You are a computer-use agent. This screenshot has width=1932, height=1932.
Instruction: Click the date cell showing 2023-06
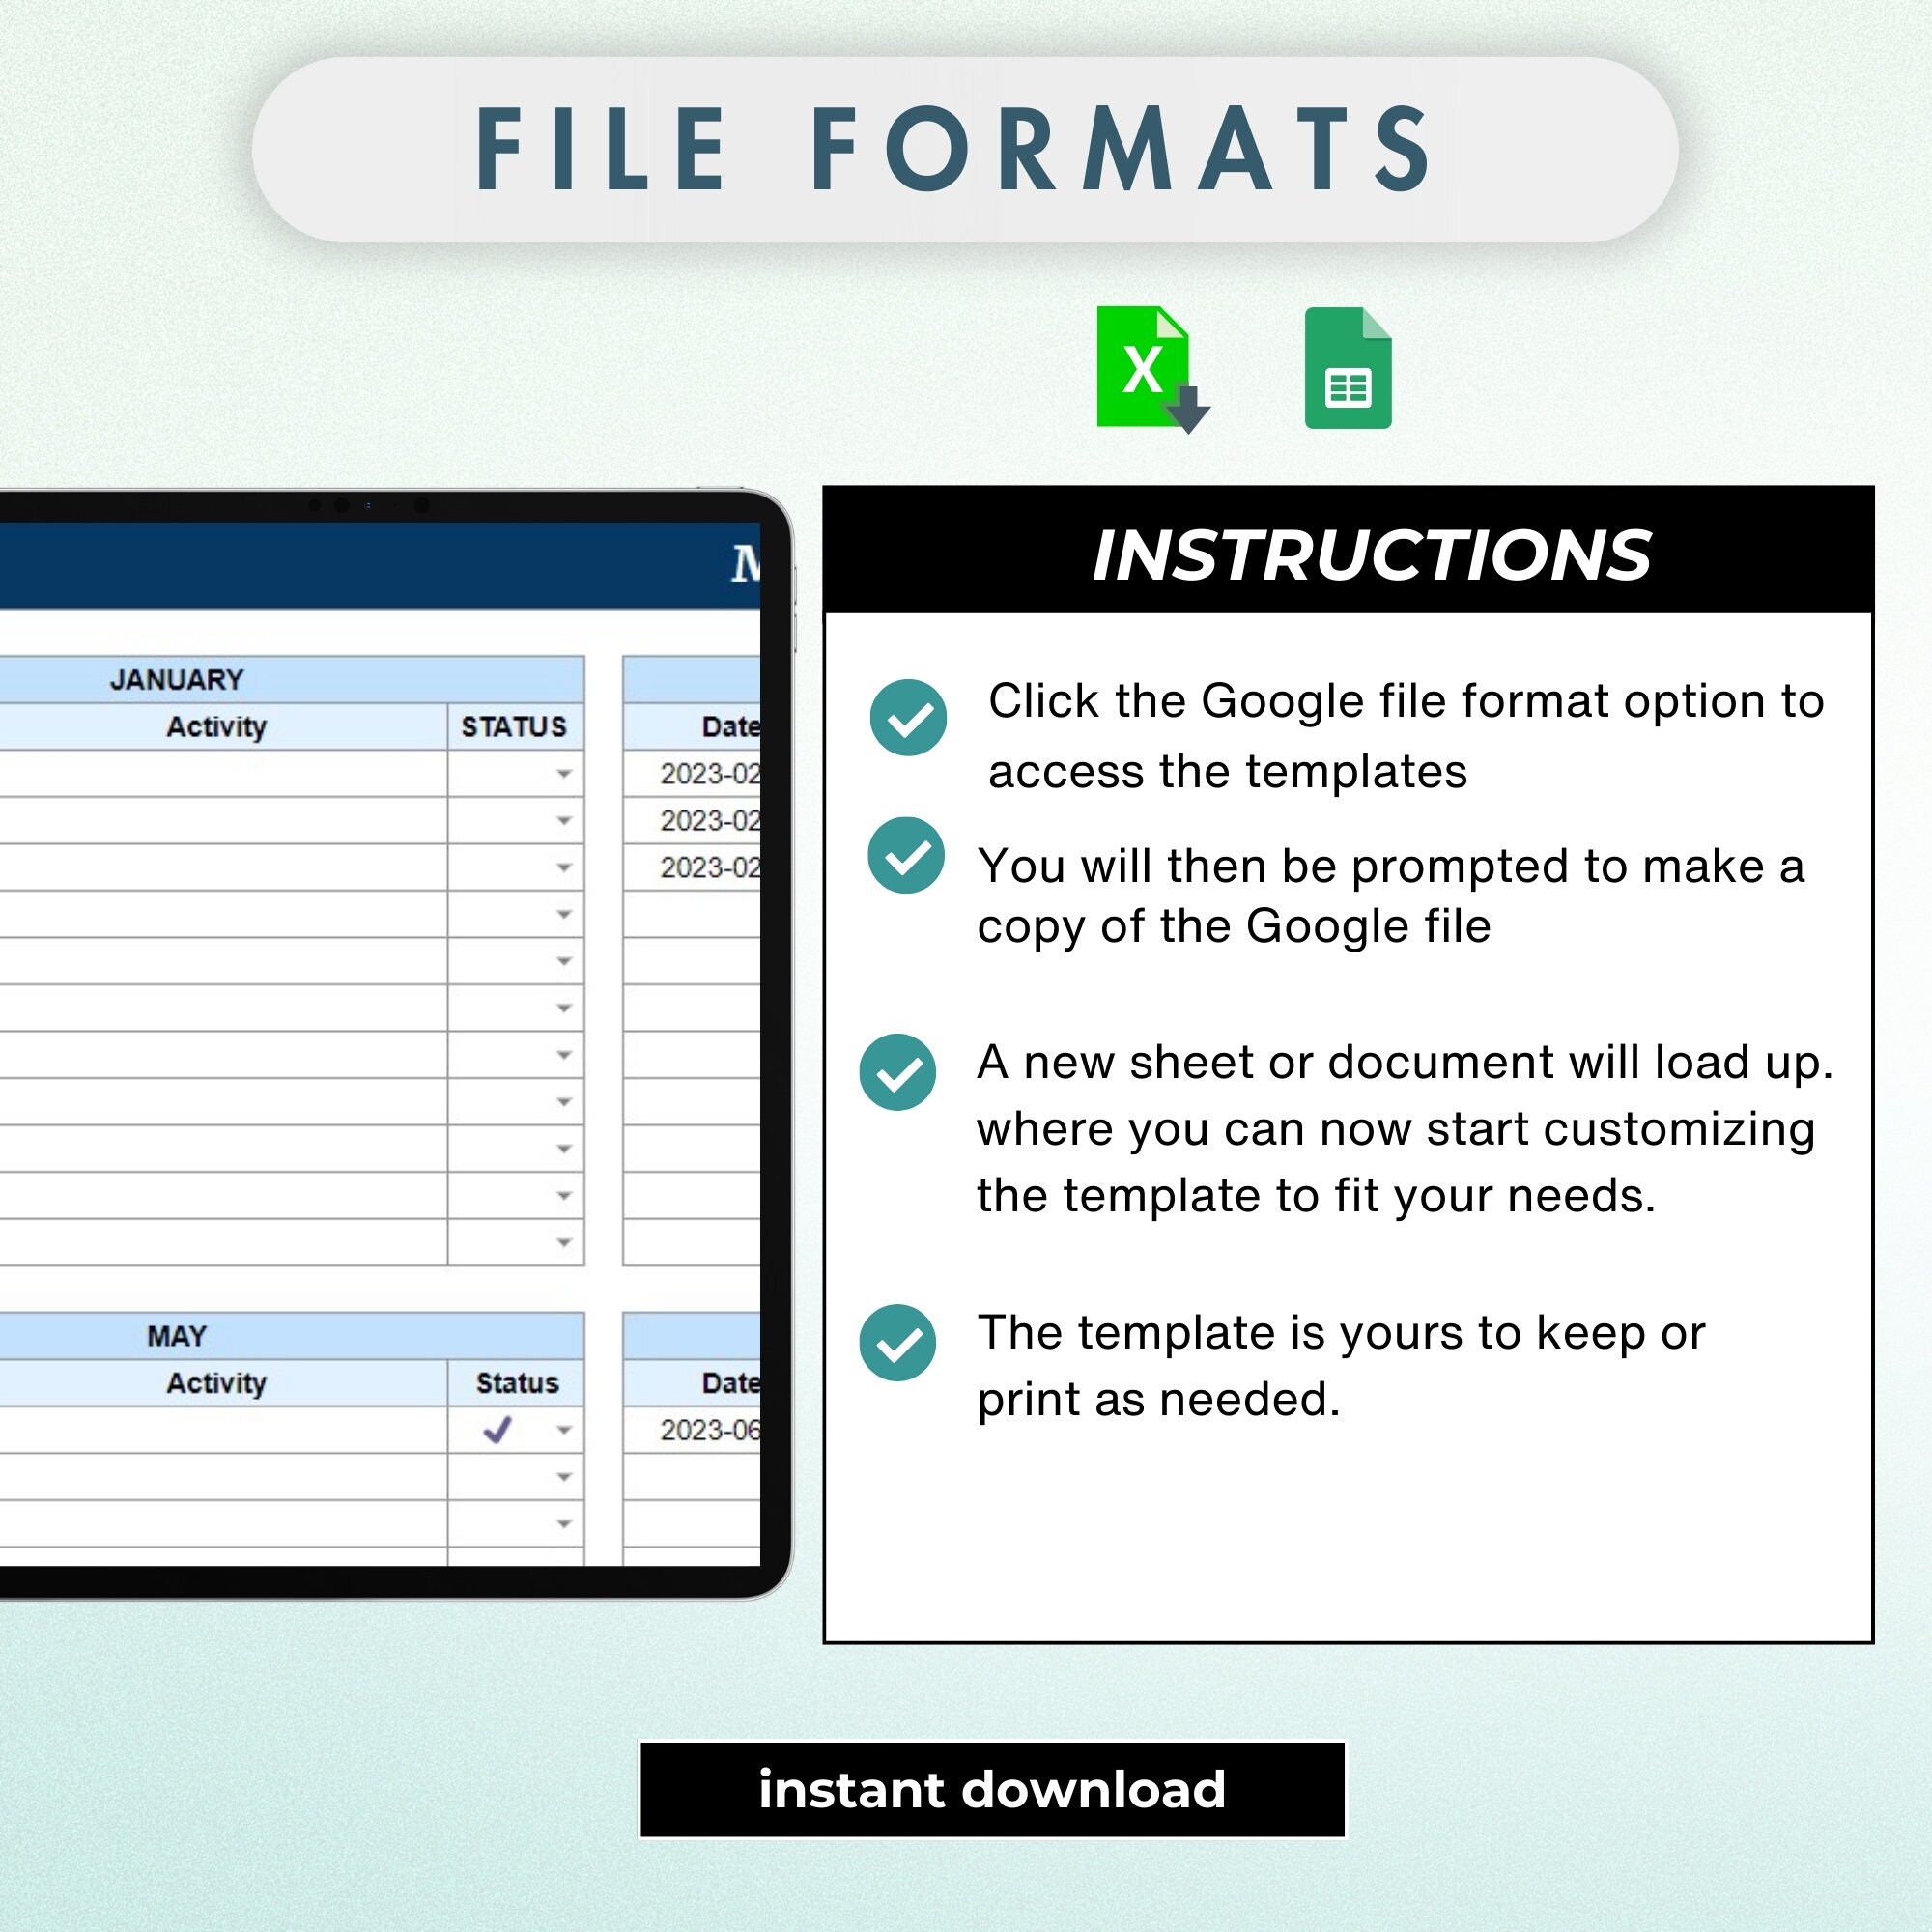712,1431
